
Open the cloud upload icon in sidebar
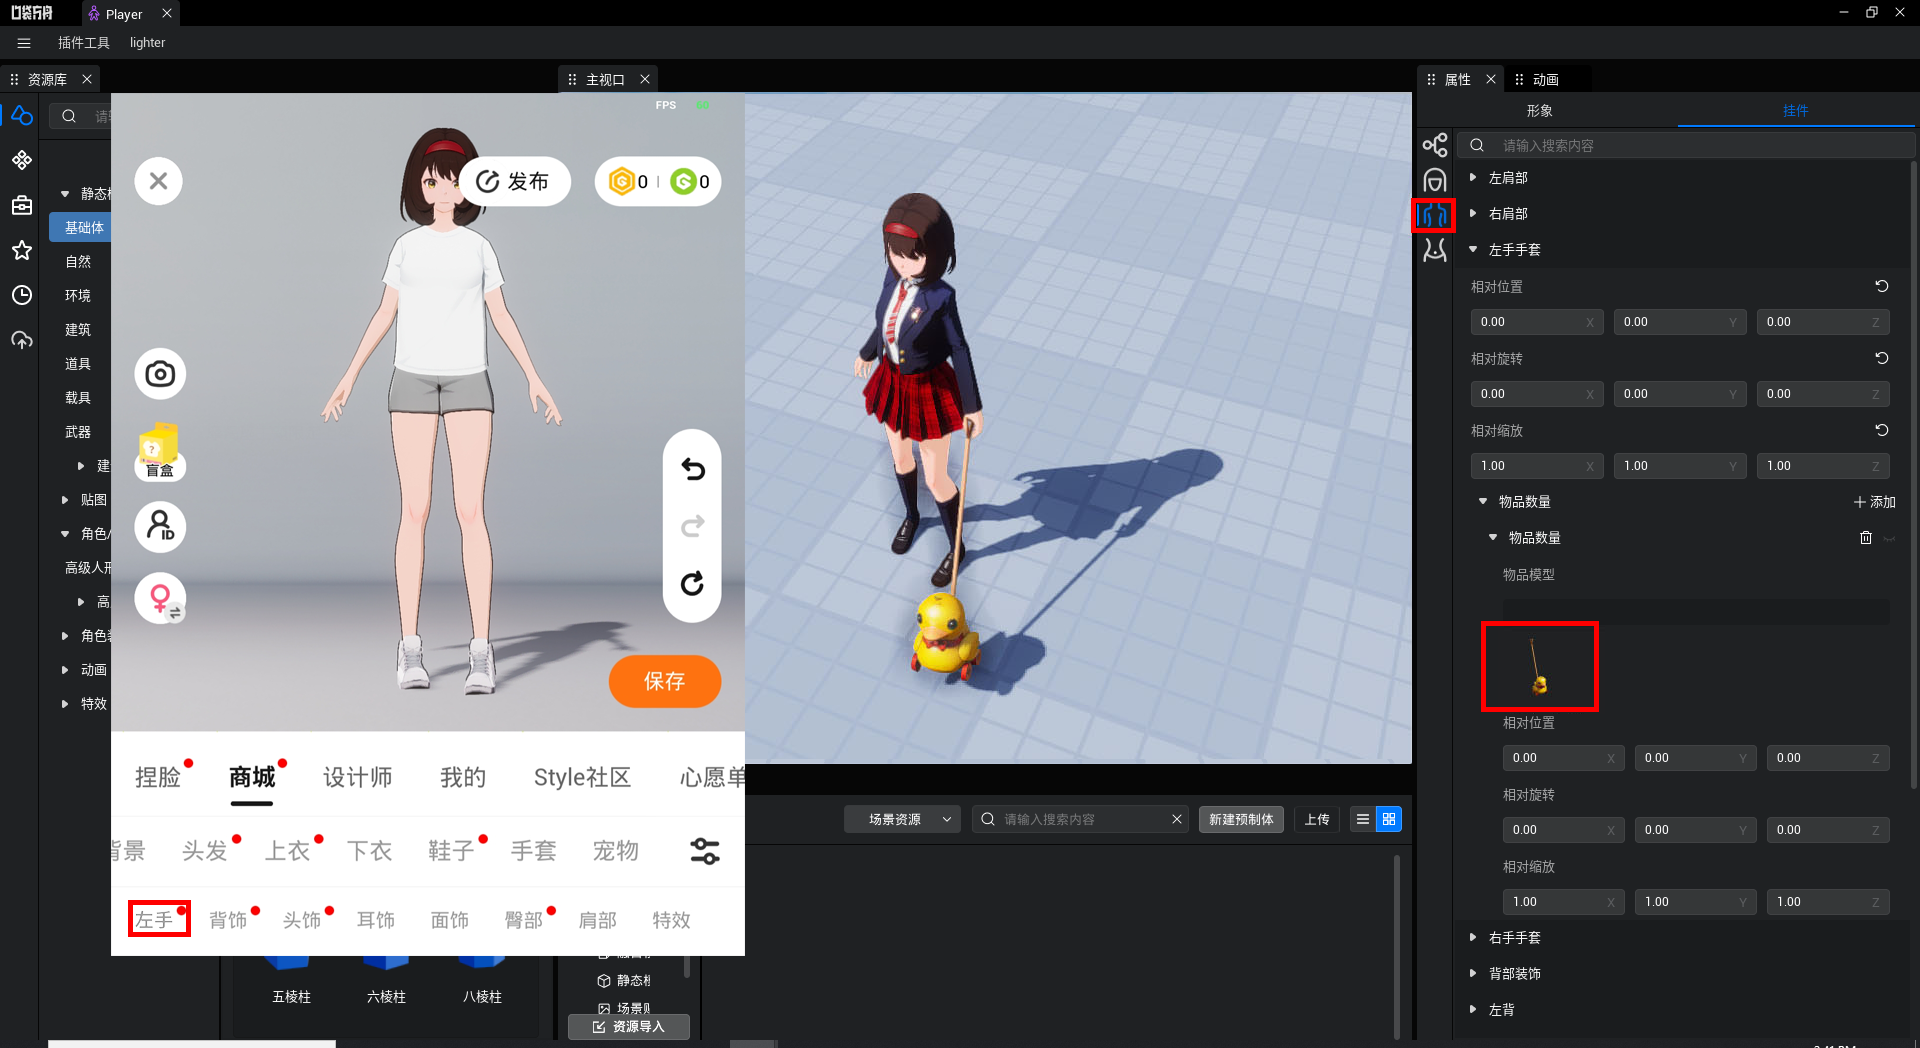pyautogui.click(x=22, y=340)
